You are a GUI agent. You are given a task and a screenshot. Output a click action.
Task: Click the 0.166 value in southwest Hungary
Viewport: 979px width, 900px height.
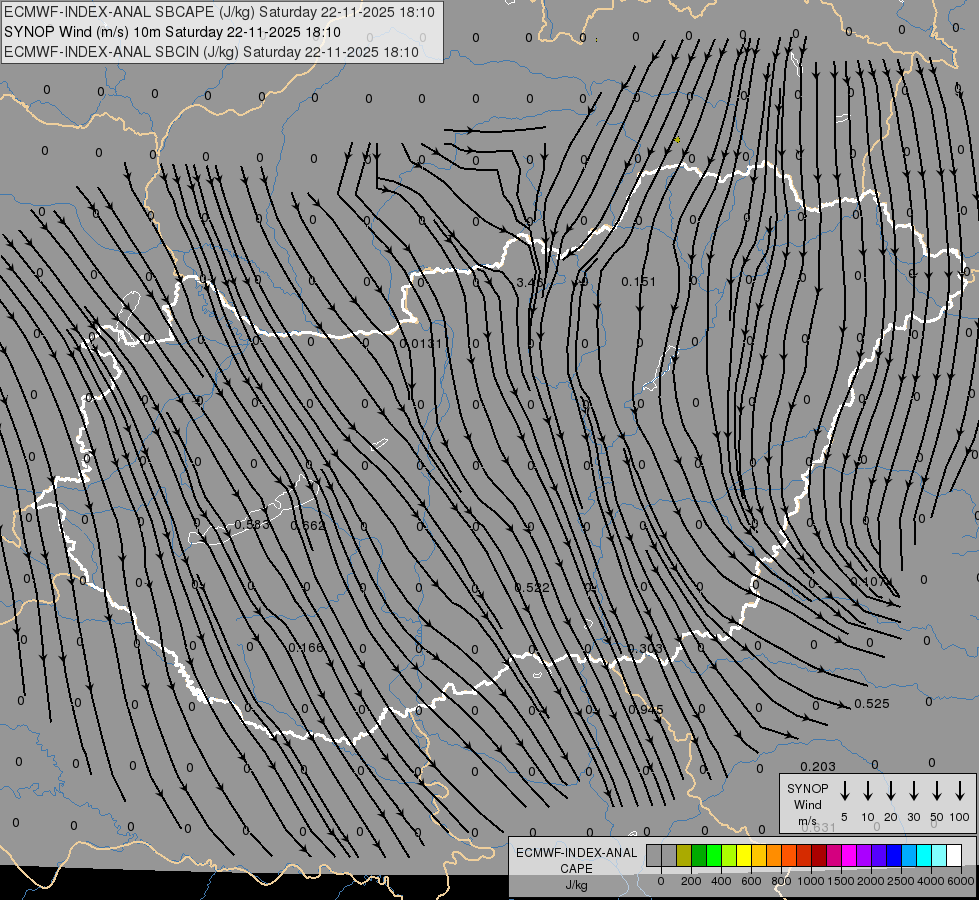click(306, 648)
